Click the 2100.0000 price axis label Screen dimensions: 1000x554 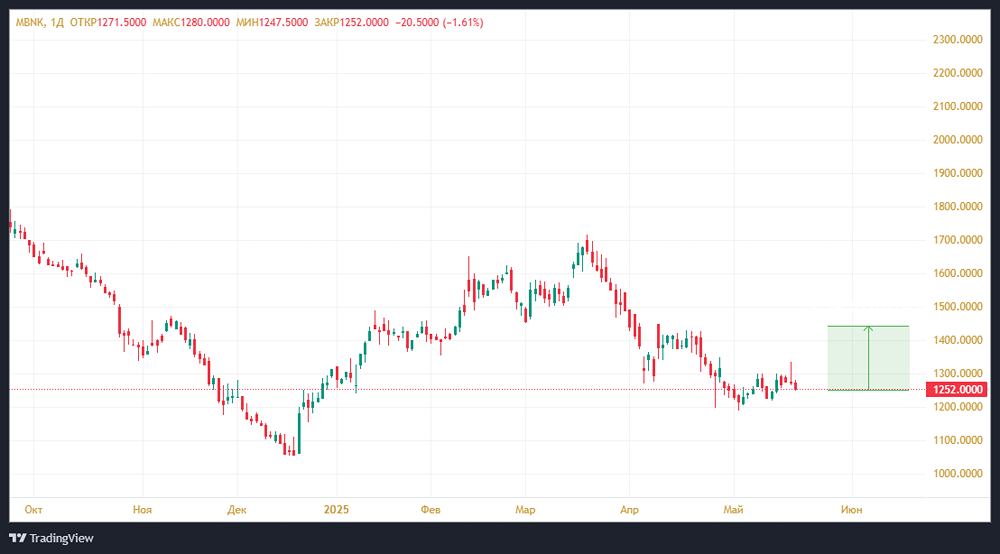957,106
